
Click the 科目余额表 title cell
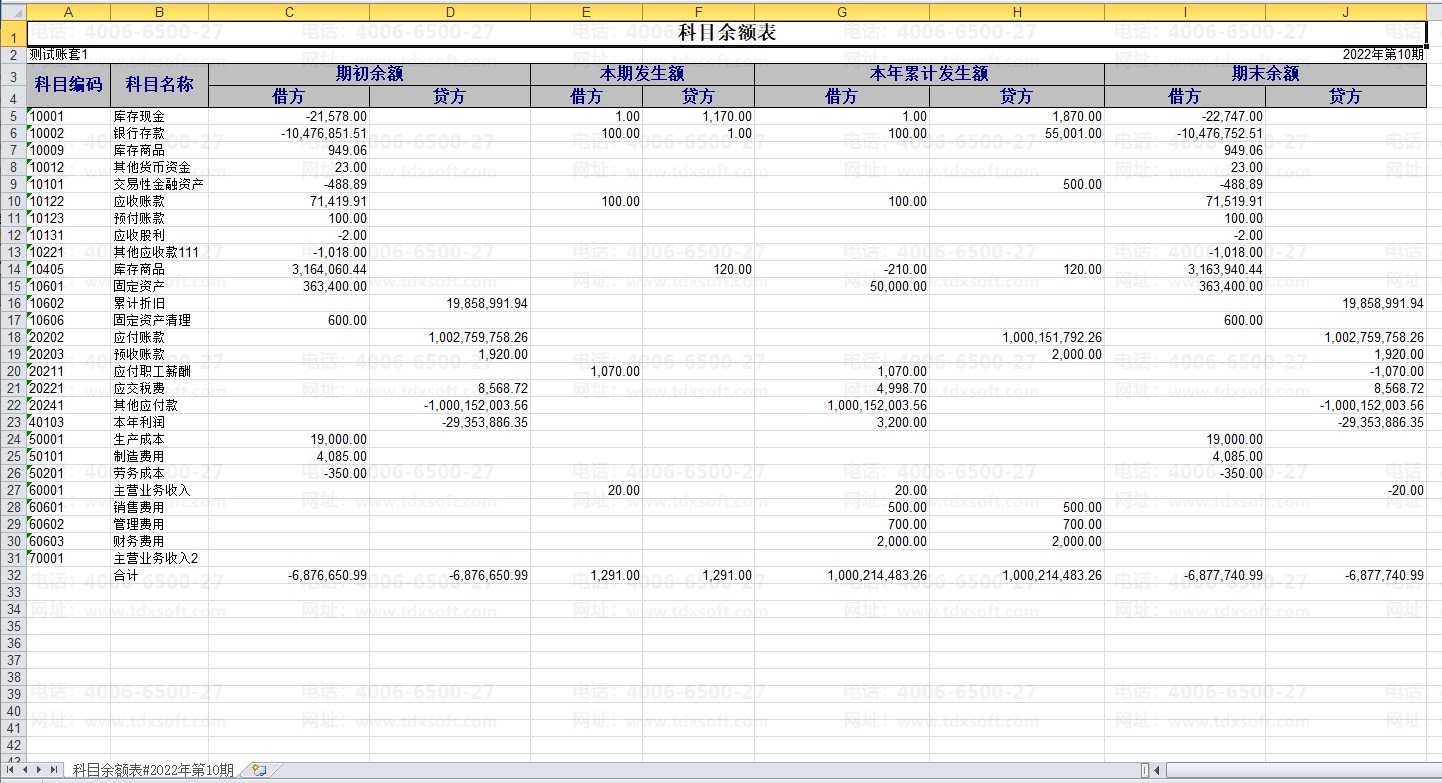[x=727, y=33]
